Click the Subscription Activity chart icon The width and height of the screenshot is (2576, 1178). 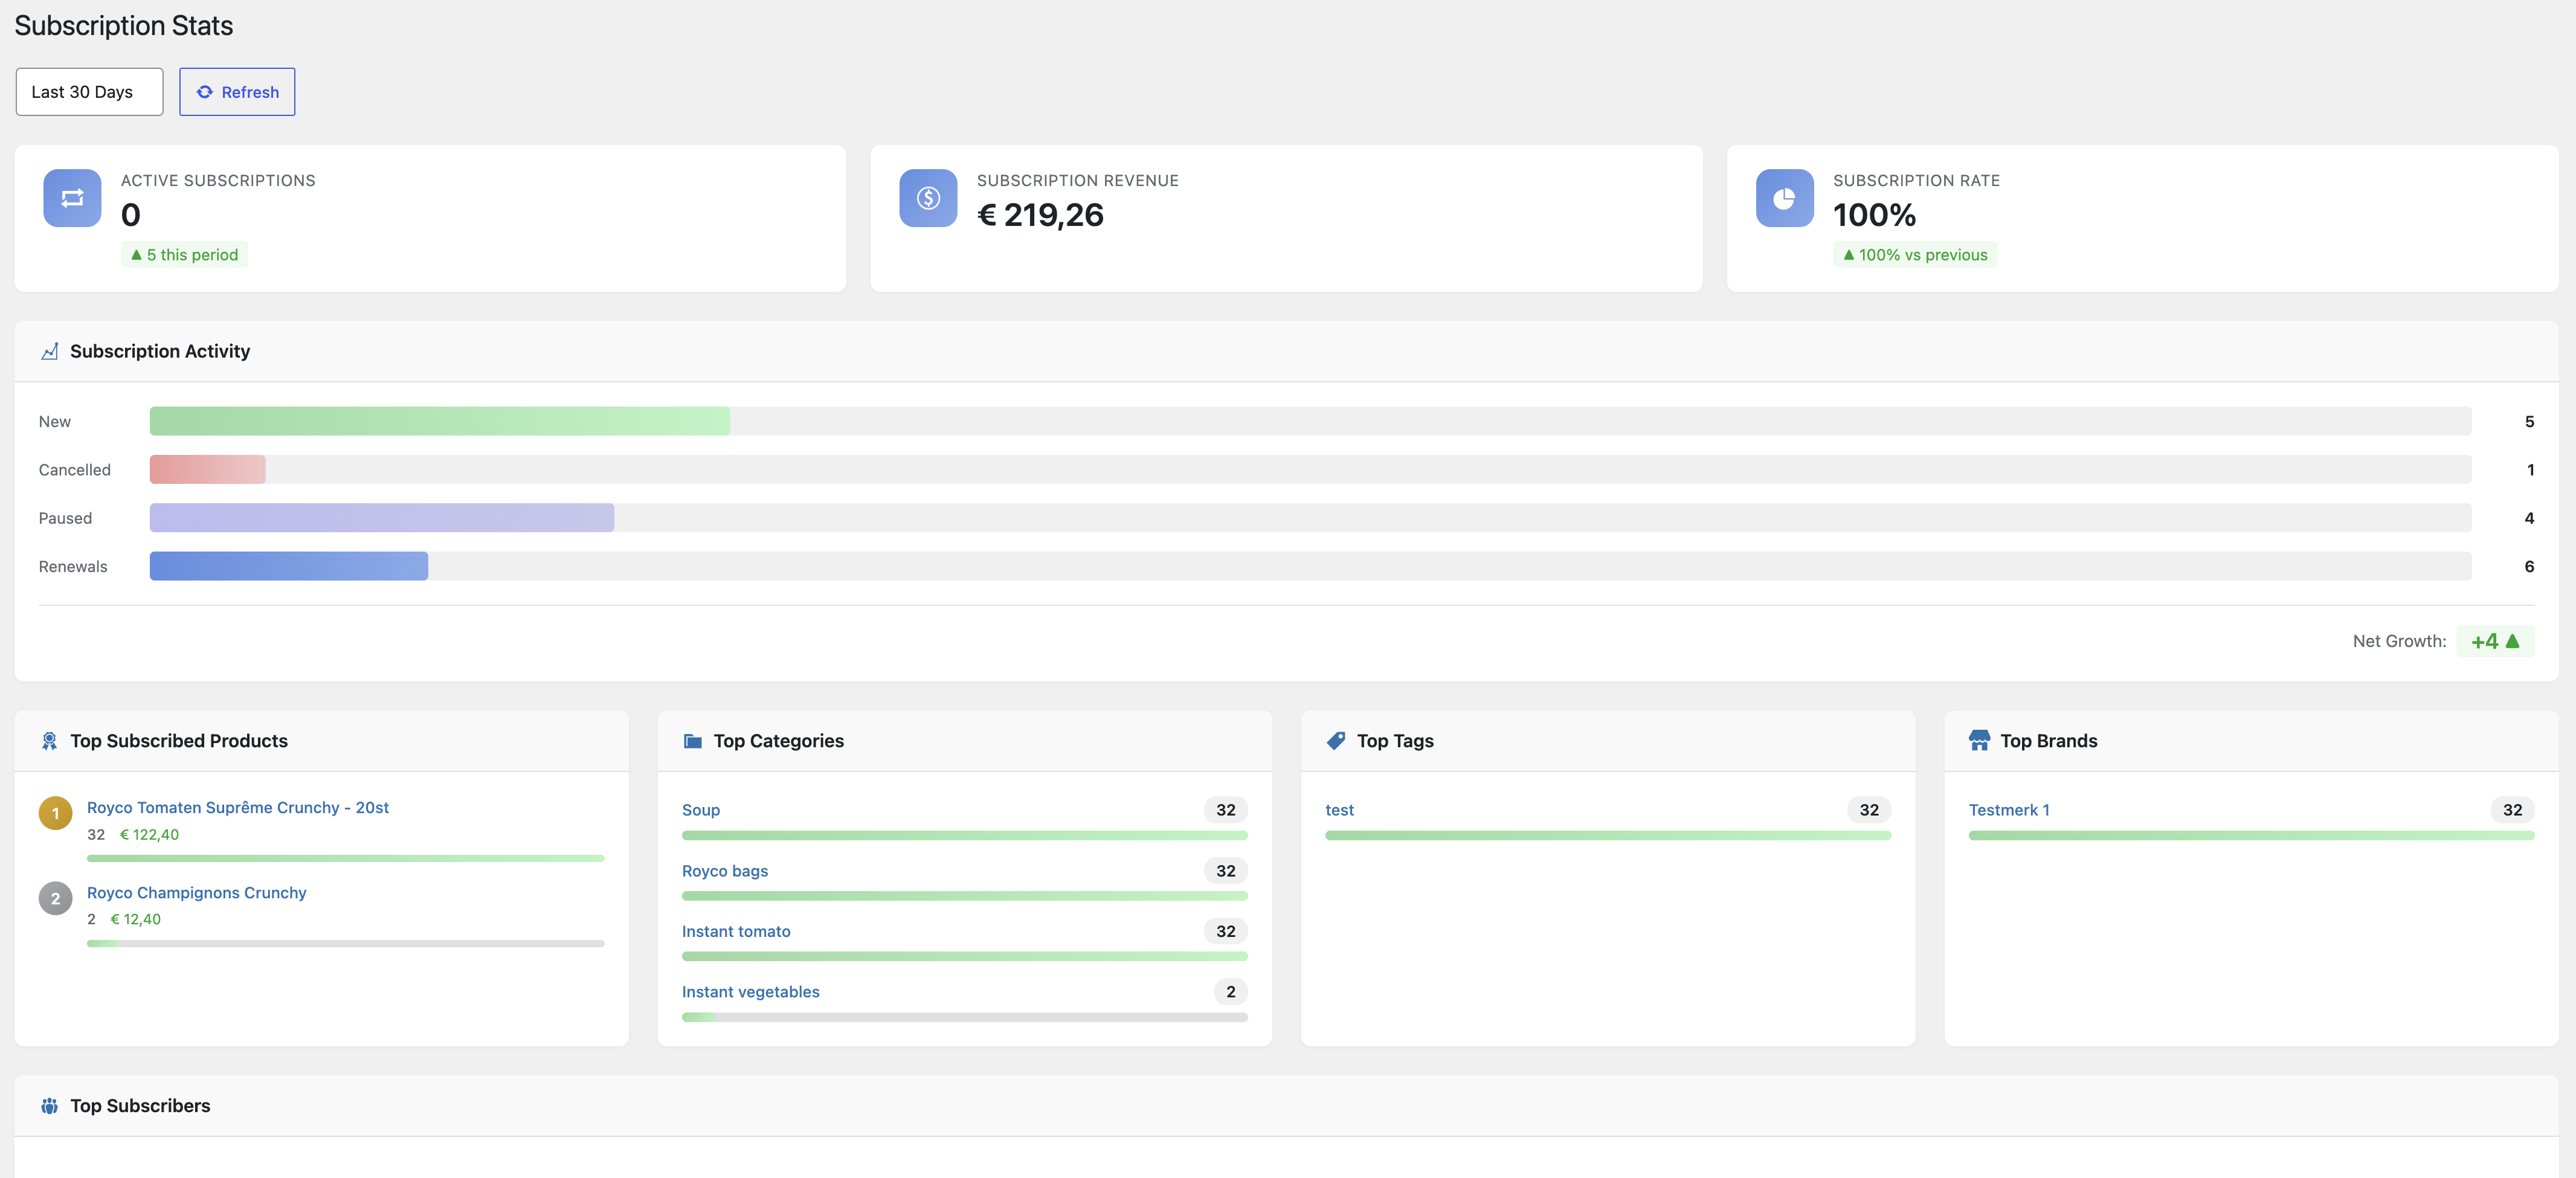click(49, 351)
